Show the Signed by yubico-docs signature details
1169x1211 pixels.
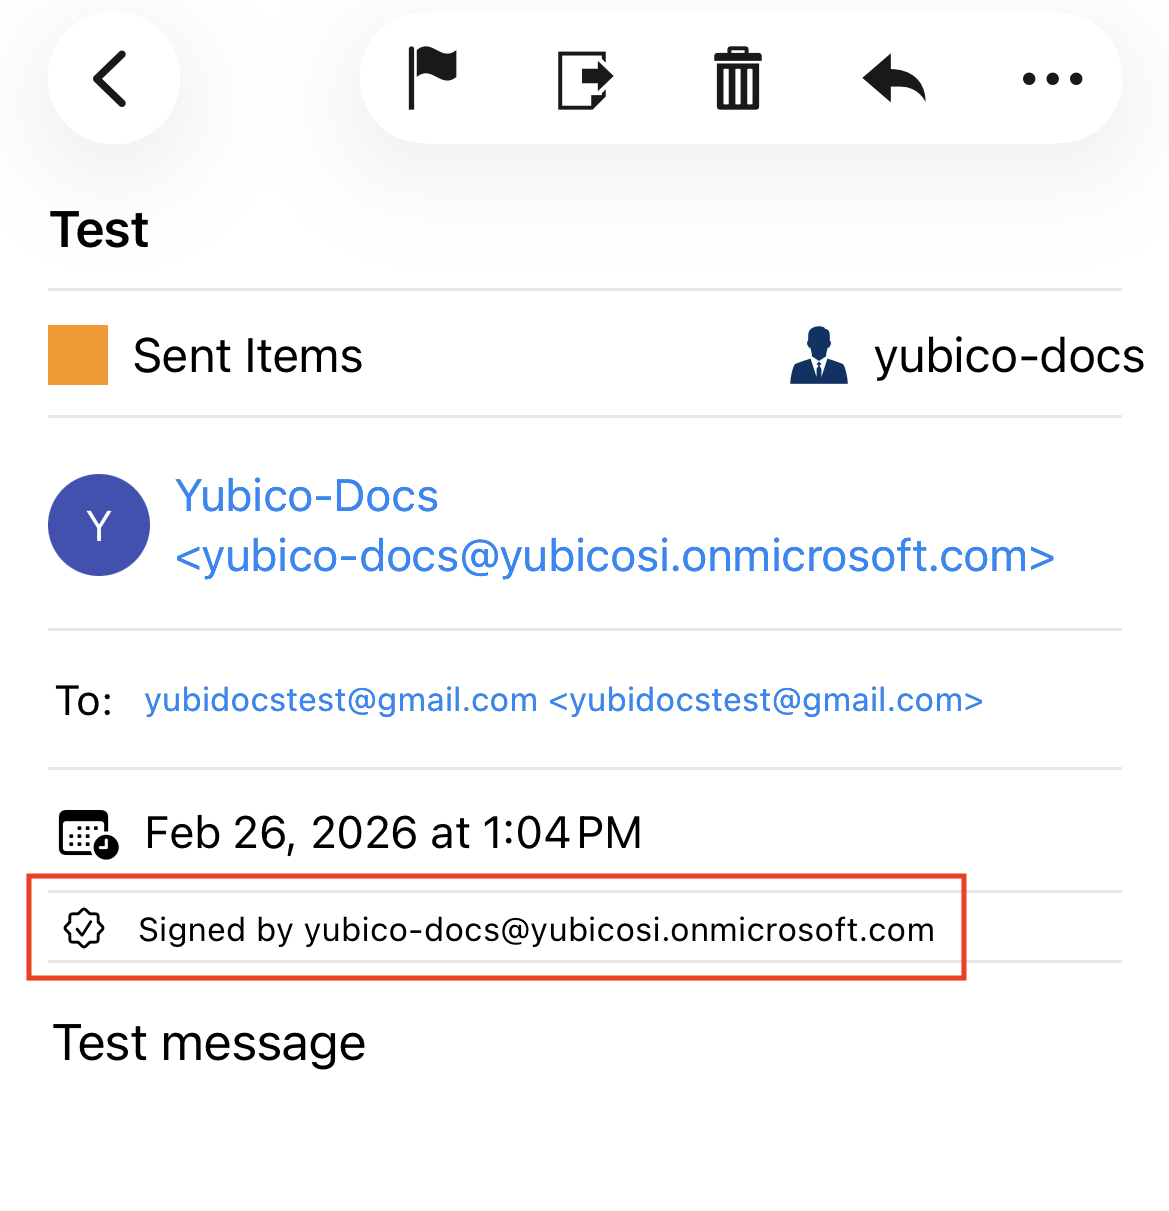(x=536, y=930)
